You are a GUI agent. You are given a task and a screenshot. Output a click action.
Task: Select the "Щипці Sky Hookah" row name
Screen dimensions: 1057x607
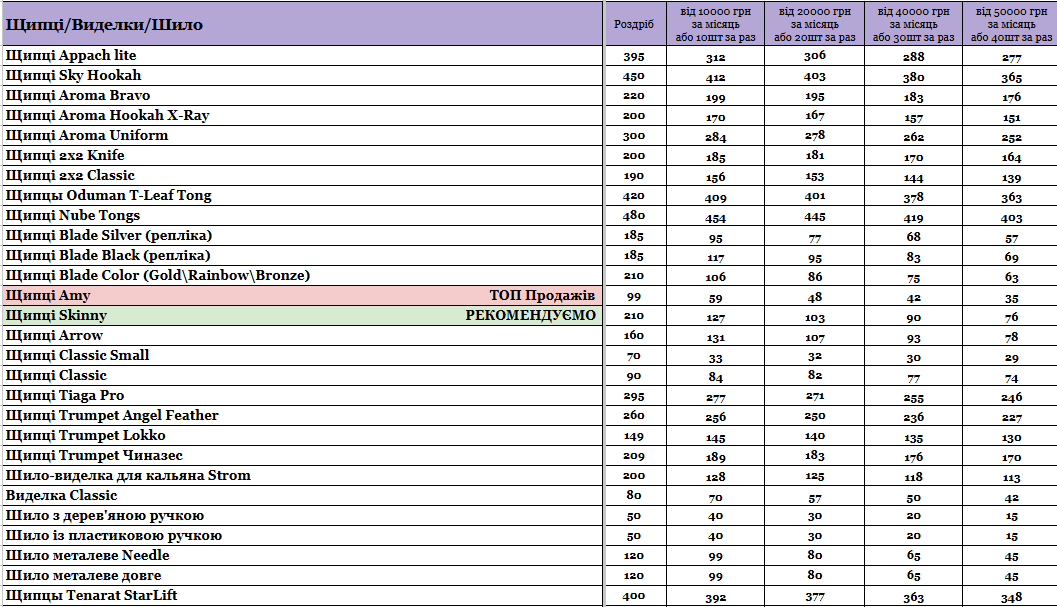73,76
